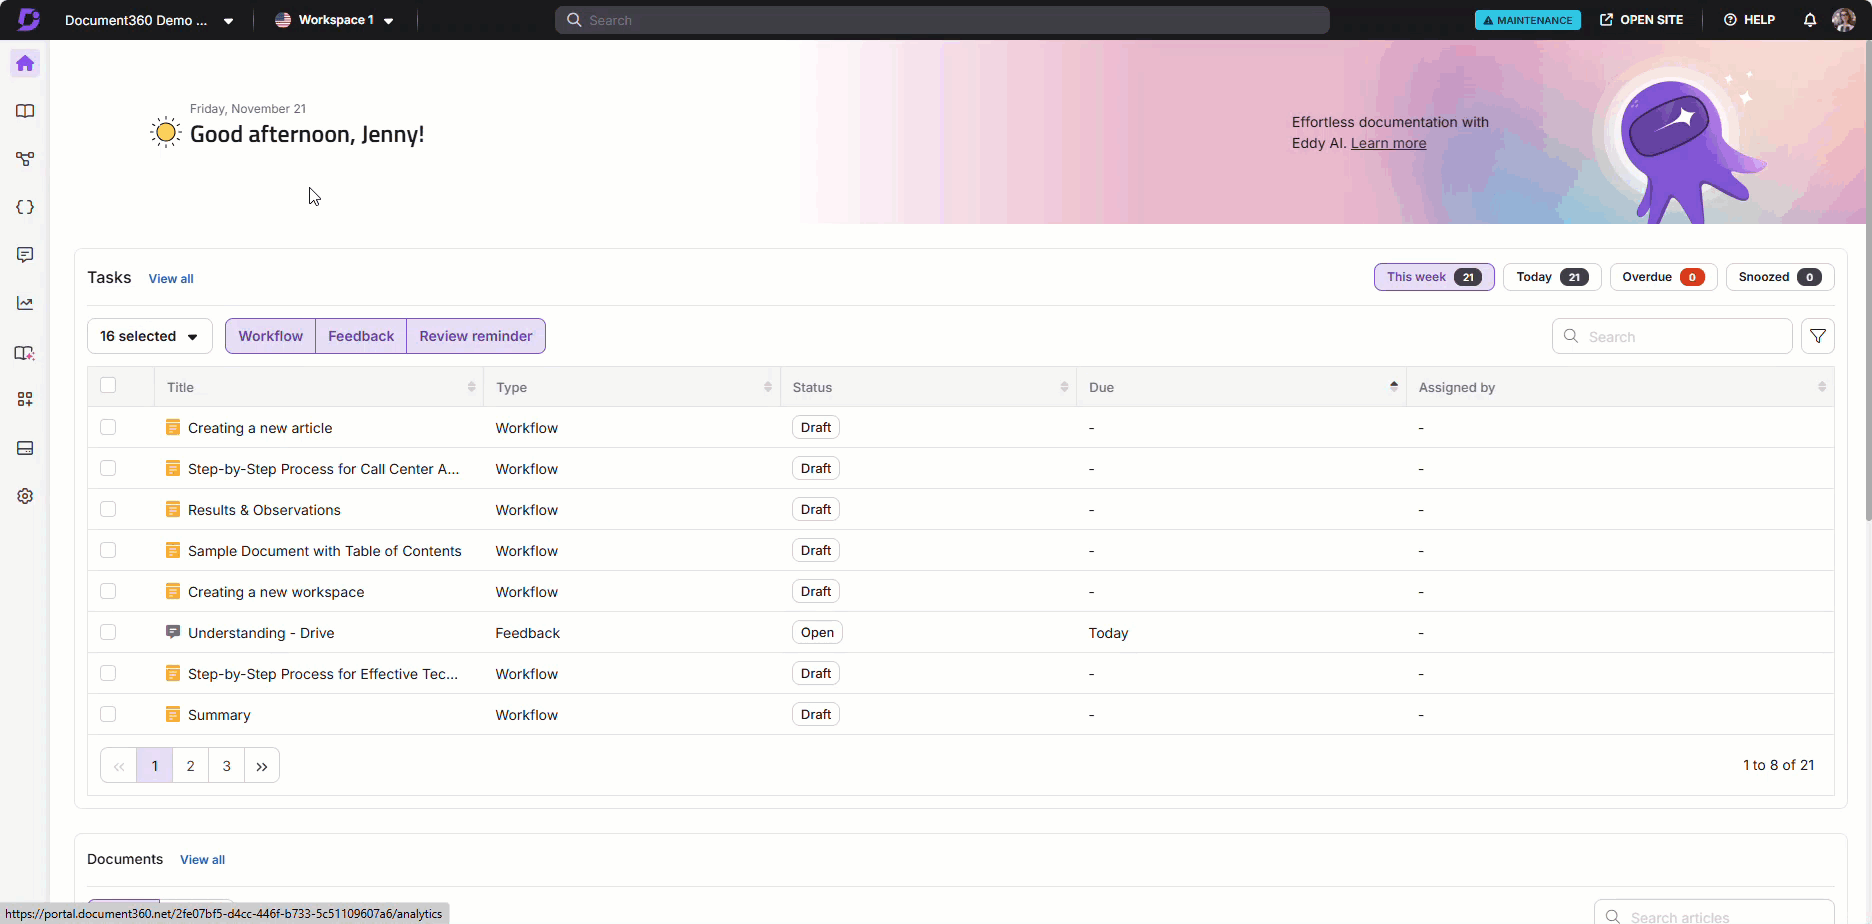Click the notifications bell icon
The height and width of the screenshot is (924, 1872).
pyautogui.click(x=1809, y=20)
